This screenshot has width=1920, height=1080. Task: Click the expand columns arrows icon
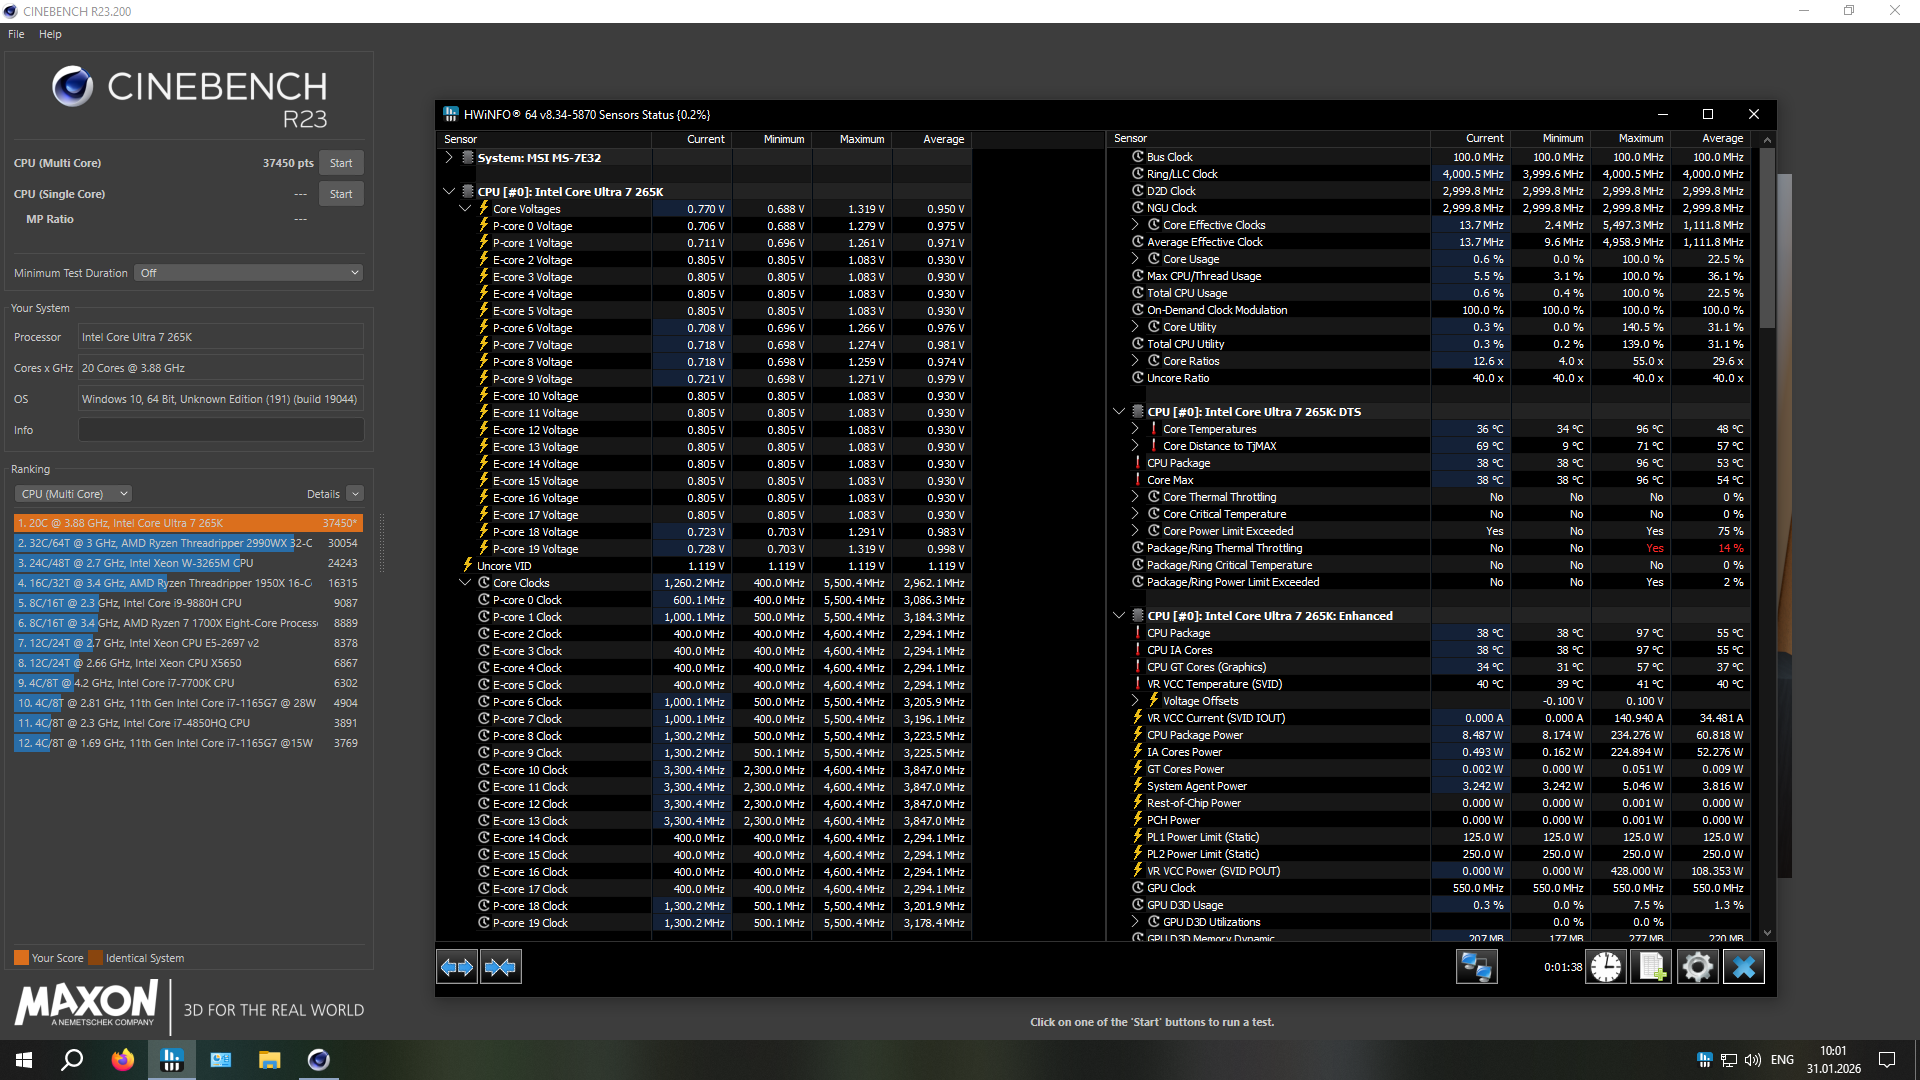point(457,967)
